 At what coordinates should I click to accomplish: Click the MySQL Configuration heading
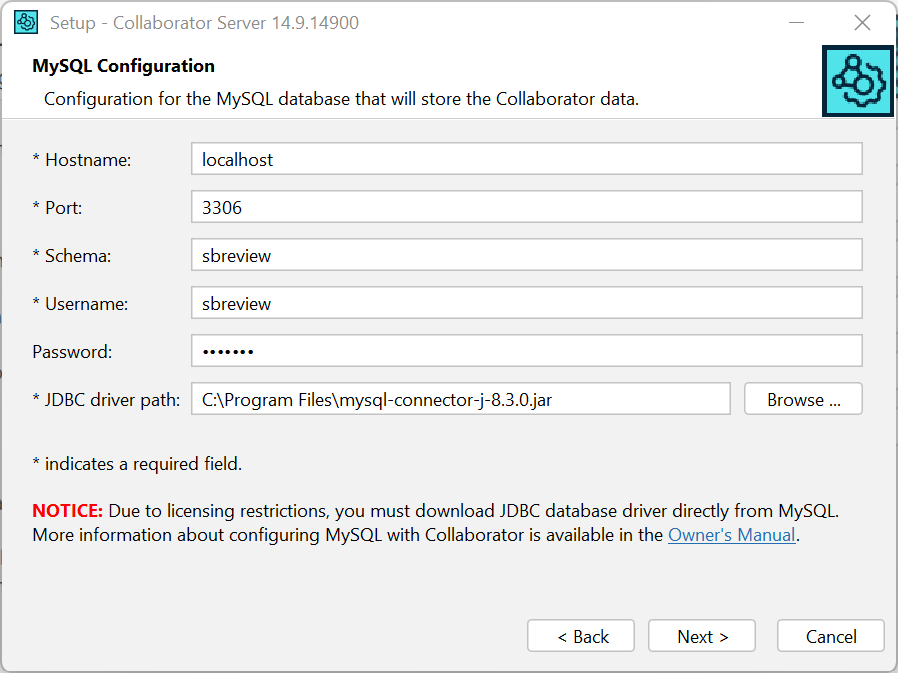point(120,65)
